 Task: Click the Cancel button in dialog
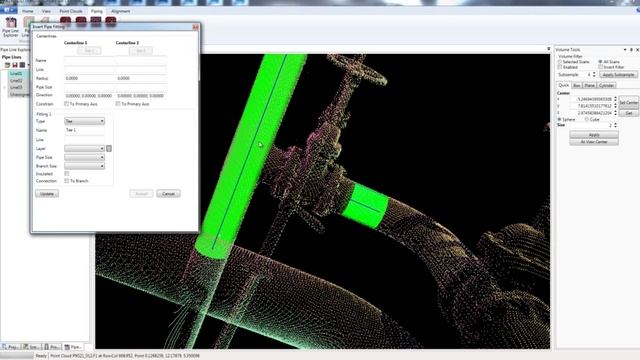click(x=168, y=194)
